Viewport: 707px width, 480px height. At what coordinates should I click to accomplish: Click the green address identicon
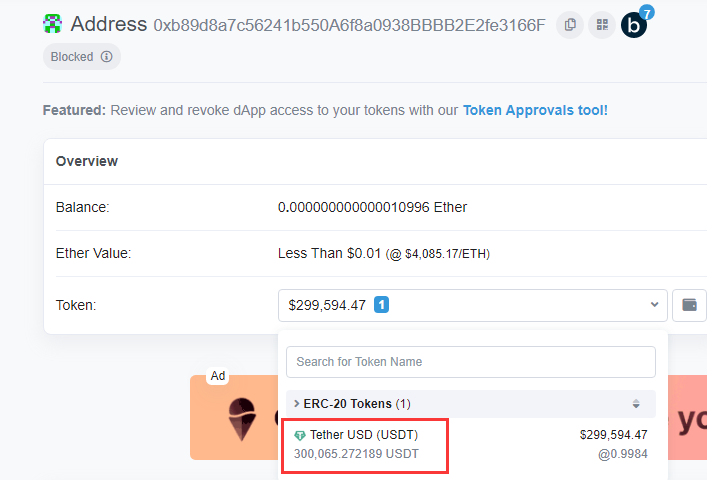(53, 24)
